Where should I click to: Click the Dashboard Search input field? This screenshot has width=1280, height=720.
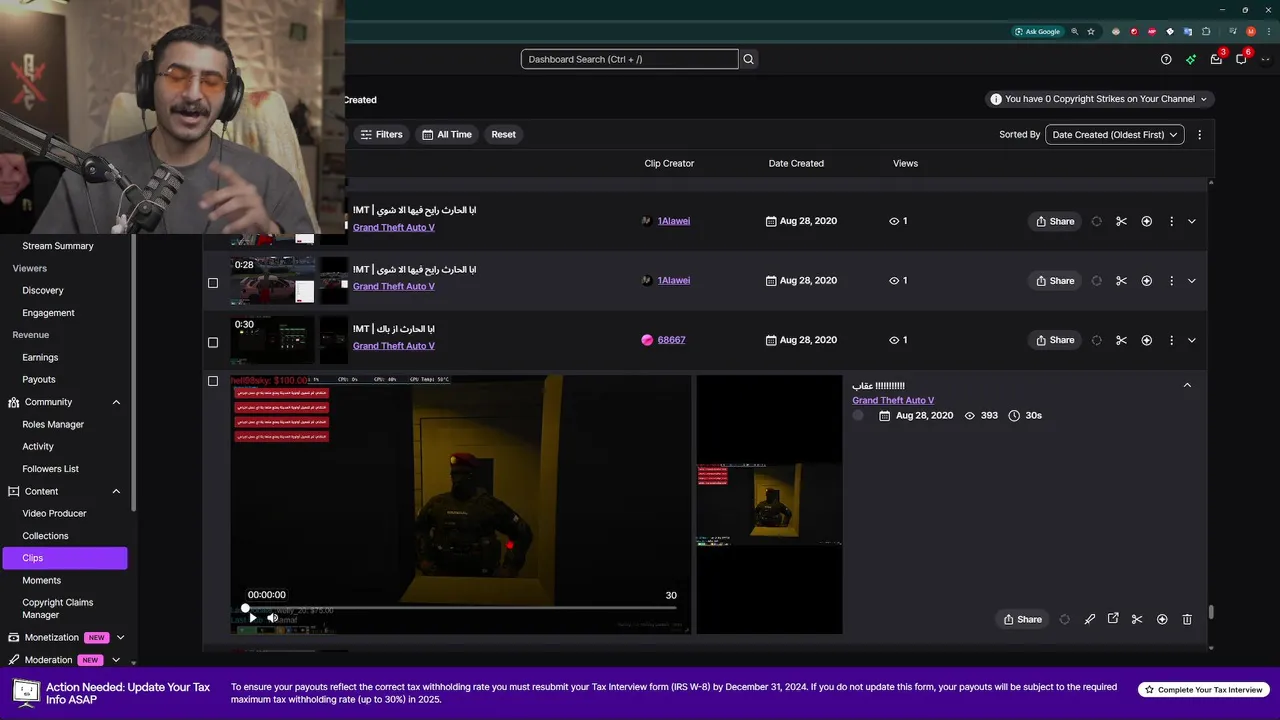coord(629,59)
